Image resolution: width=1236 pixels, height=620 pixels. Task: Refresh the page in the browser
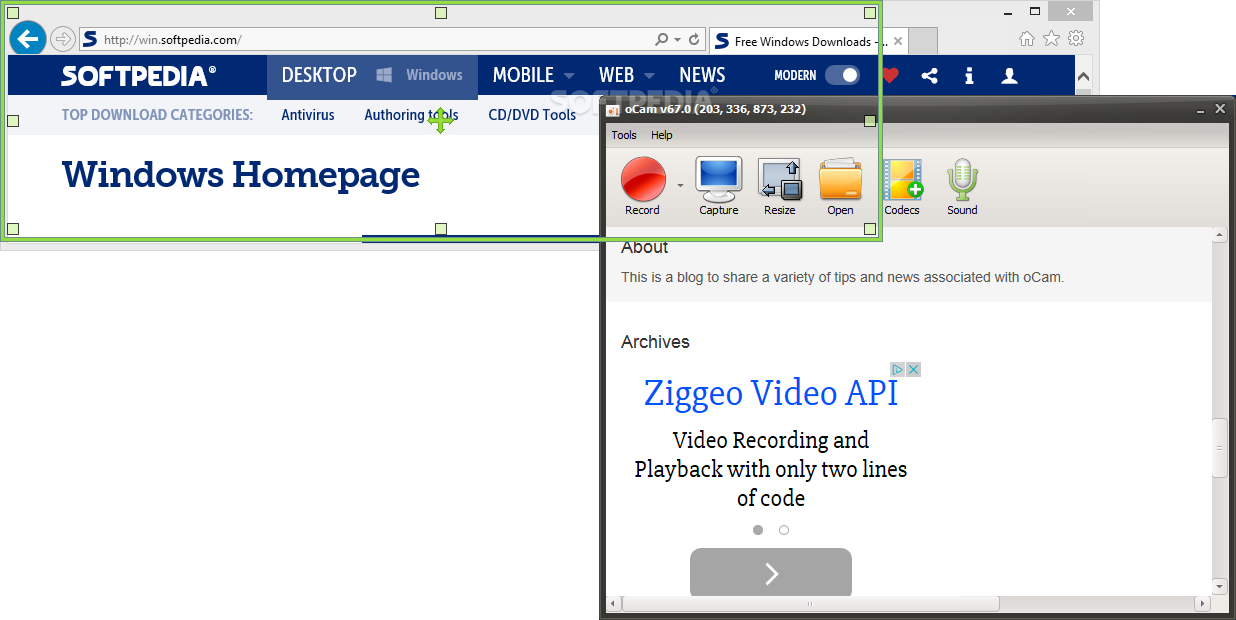694,40
